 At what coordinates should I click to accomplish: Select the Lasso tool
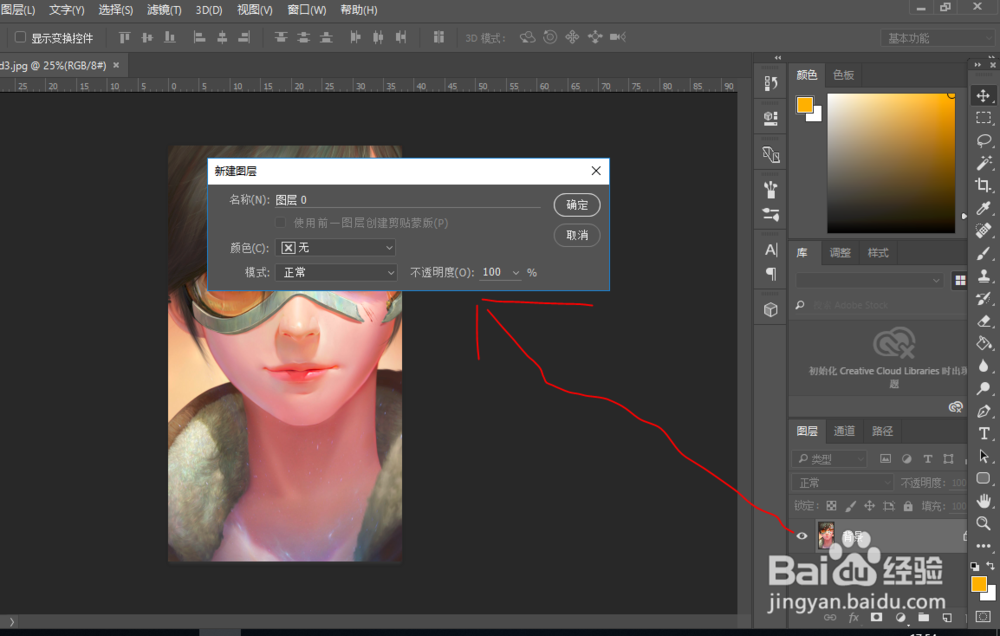click(983, 140)
